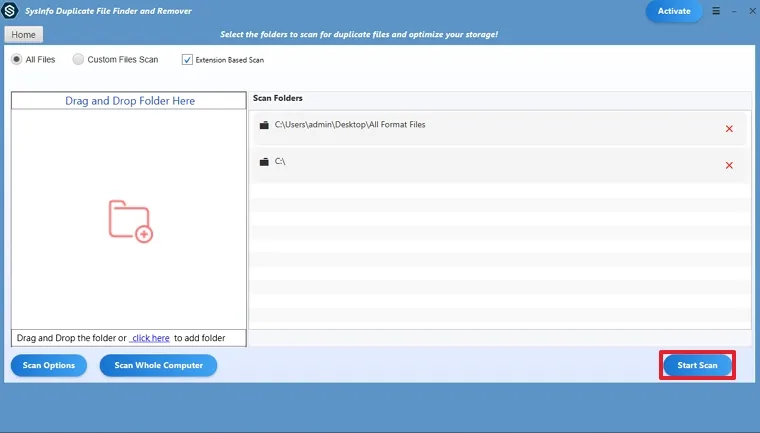The image size is (760, 433).
Task: Remove the C:\ folder with red X
Action: (x=729, y=166)
